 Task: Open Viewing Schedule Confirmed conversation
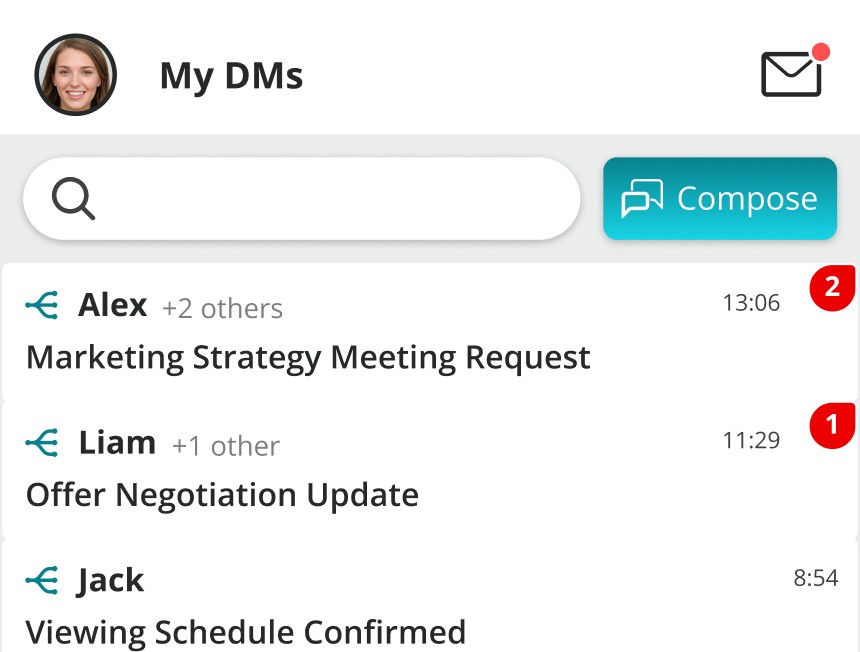coord(246,632)
